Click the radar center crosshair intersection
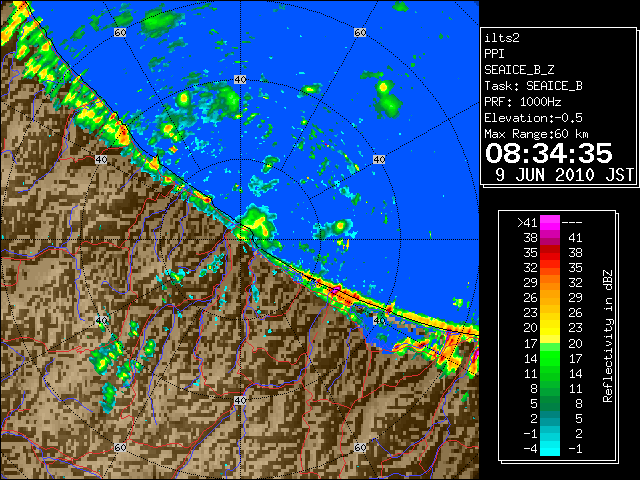 pyautogui.click(x=240, y=240)
